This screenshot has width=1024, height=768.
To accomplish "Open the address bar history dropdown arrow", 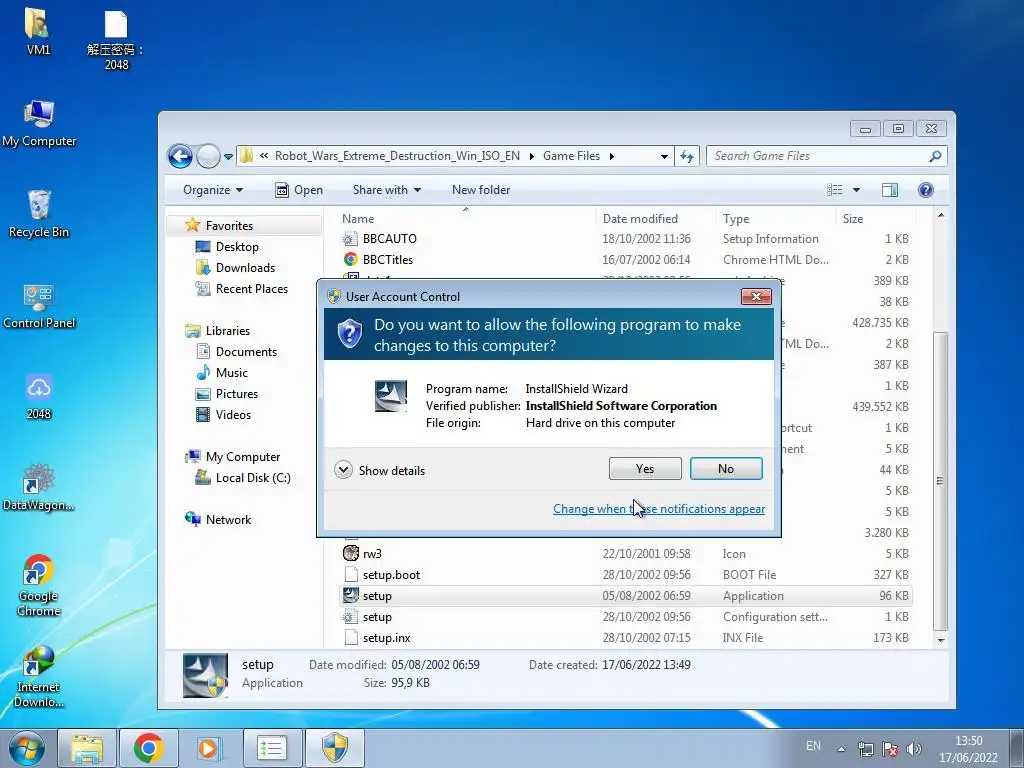I will pyautogui.click(x=664, y=157).
